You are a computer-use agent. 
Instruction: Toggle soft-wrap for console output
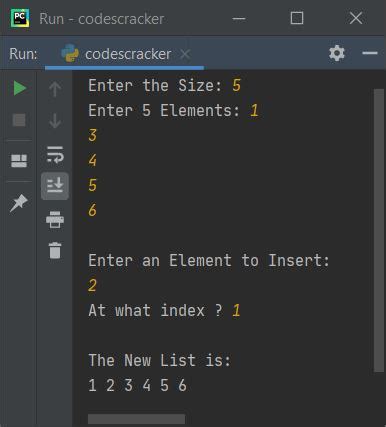55,155
